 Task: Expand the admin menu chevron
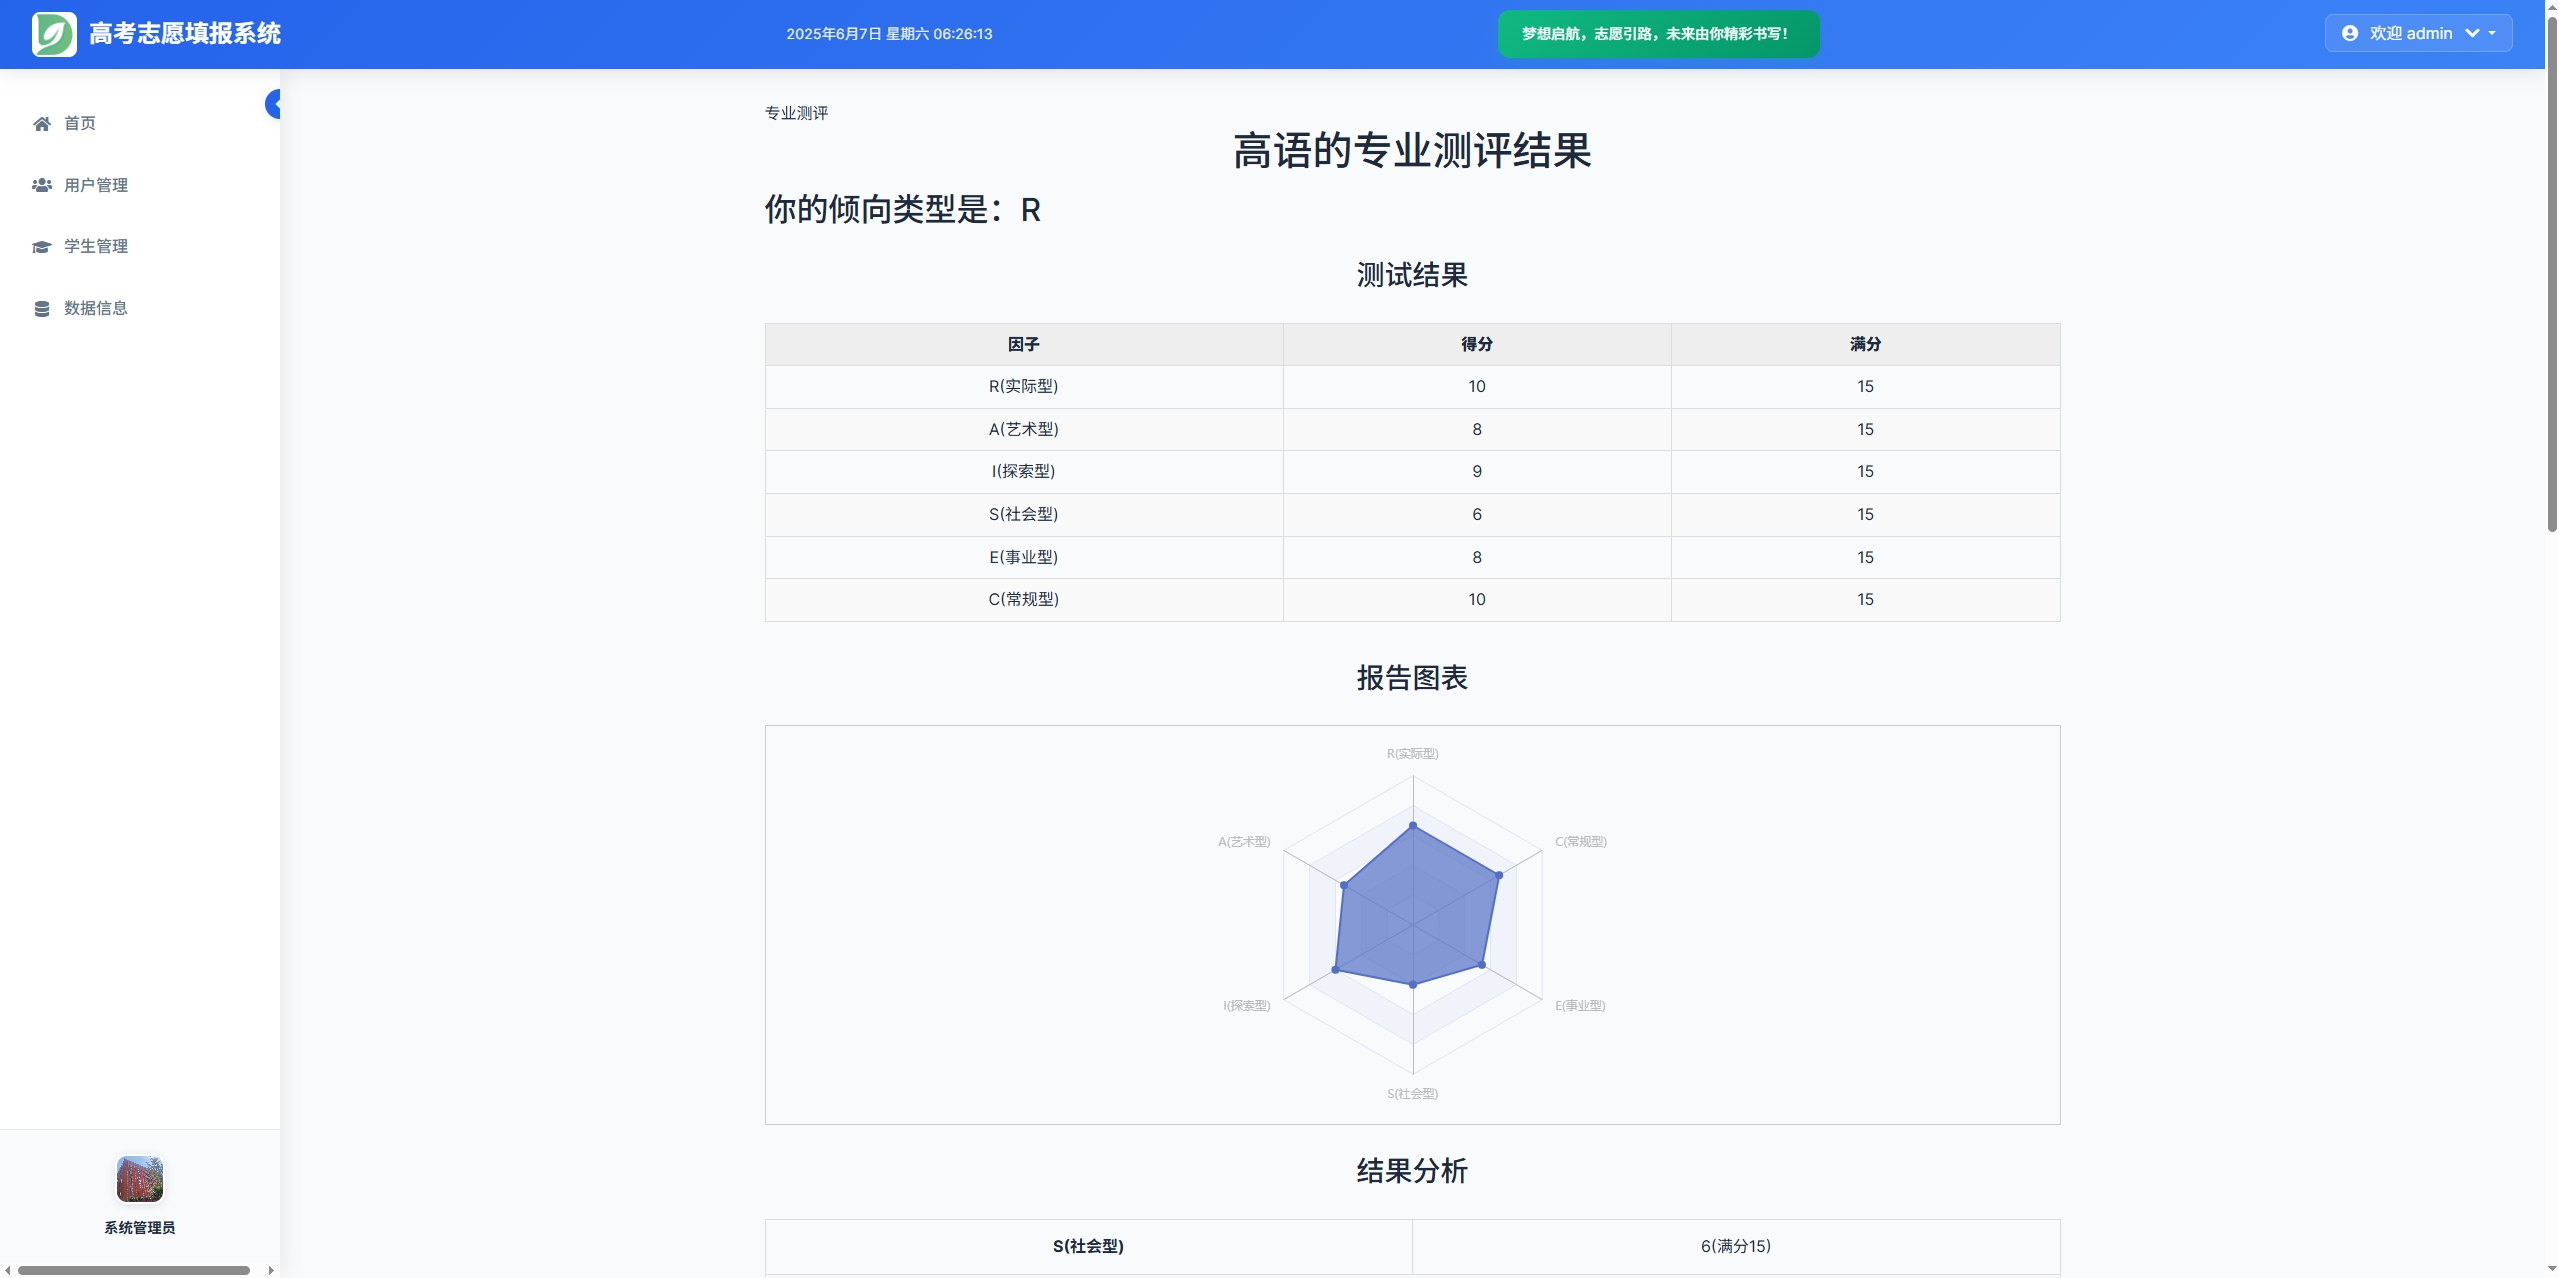(2473, 34)
